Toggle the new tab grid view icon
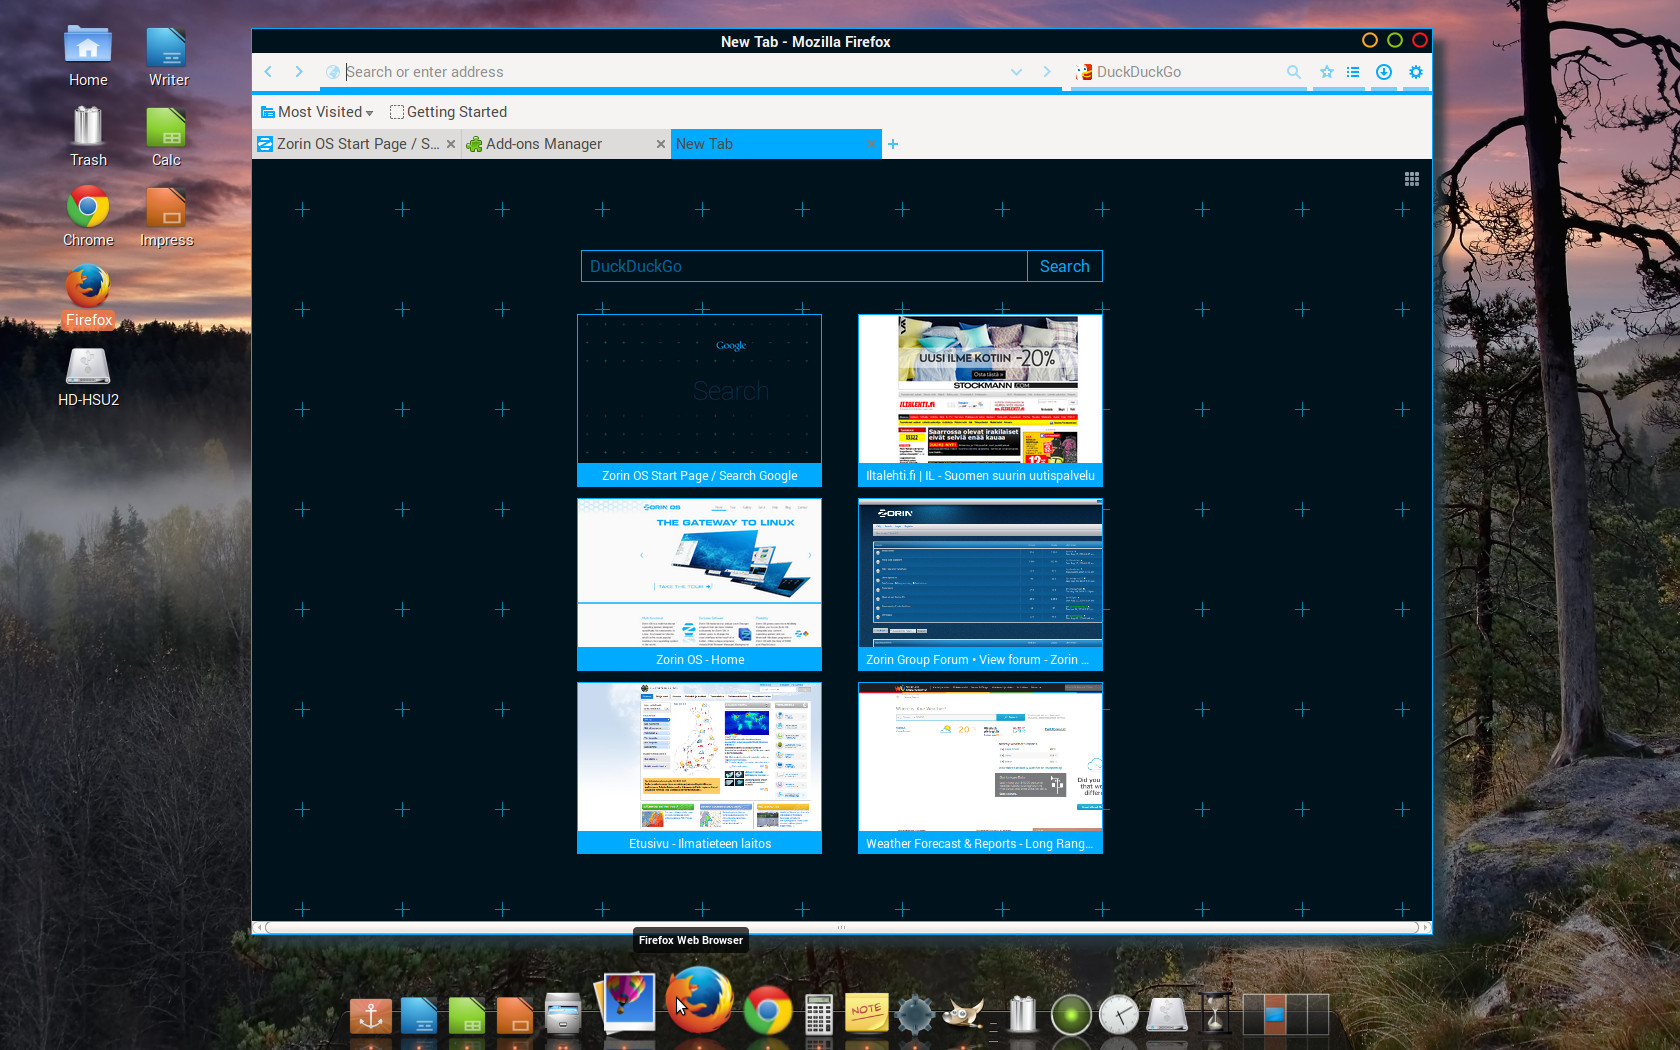This screenshot has height=1050, width=1680. [x=1411, y=179]
